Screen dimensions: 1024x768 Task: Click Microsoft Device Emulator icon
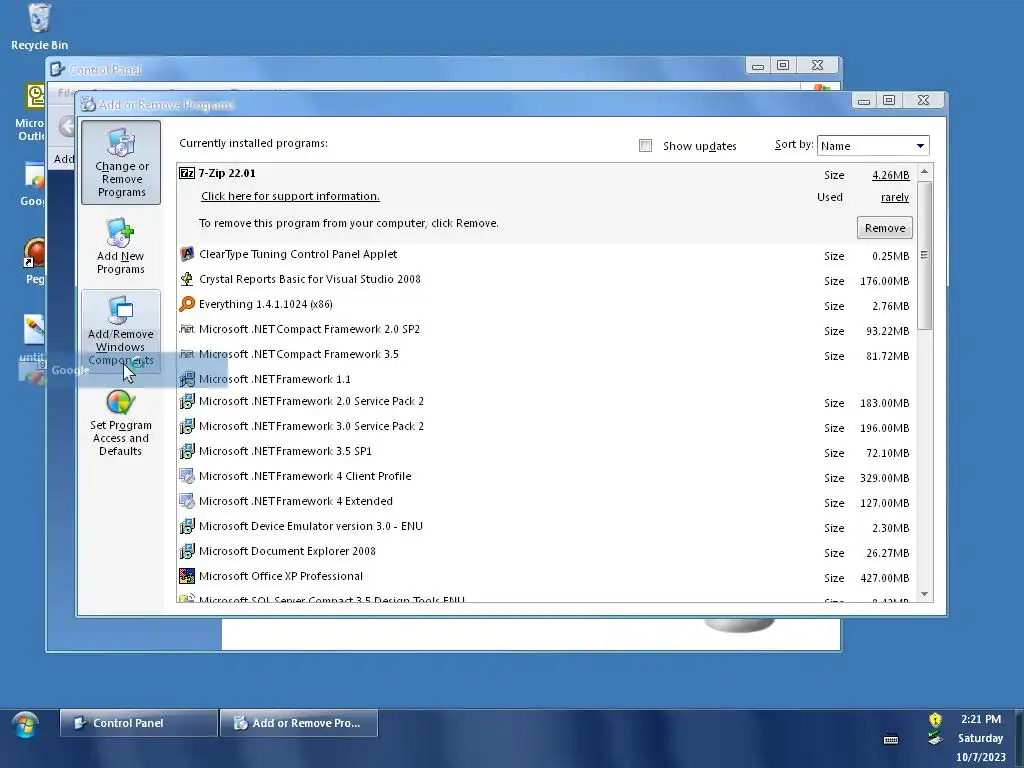[x=187, y=526]
